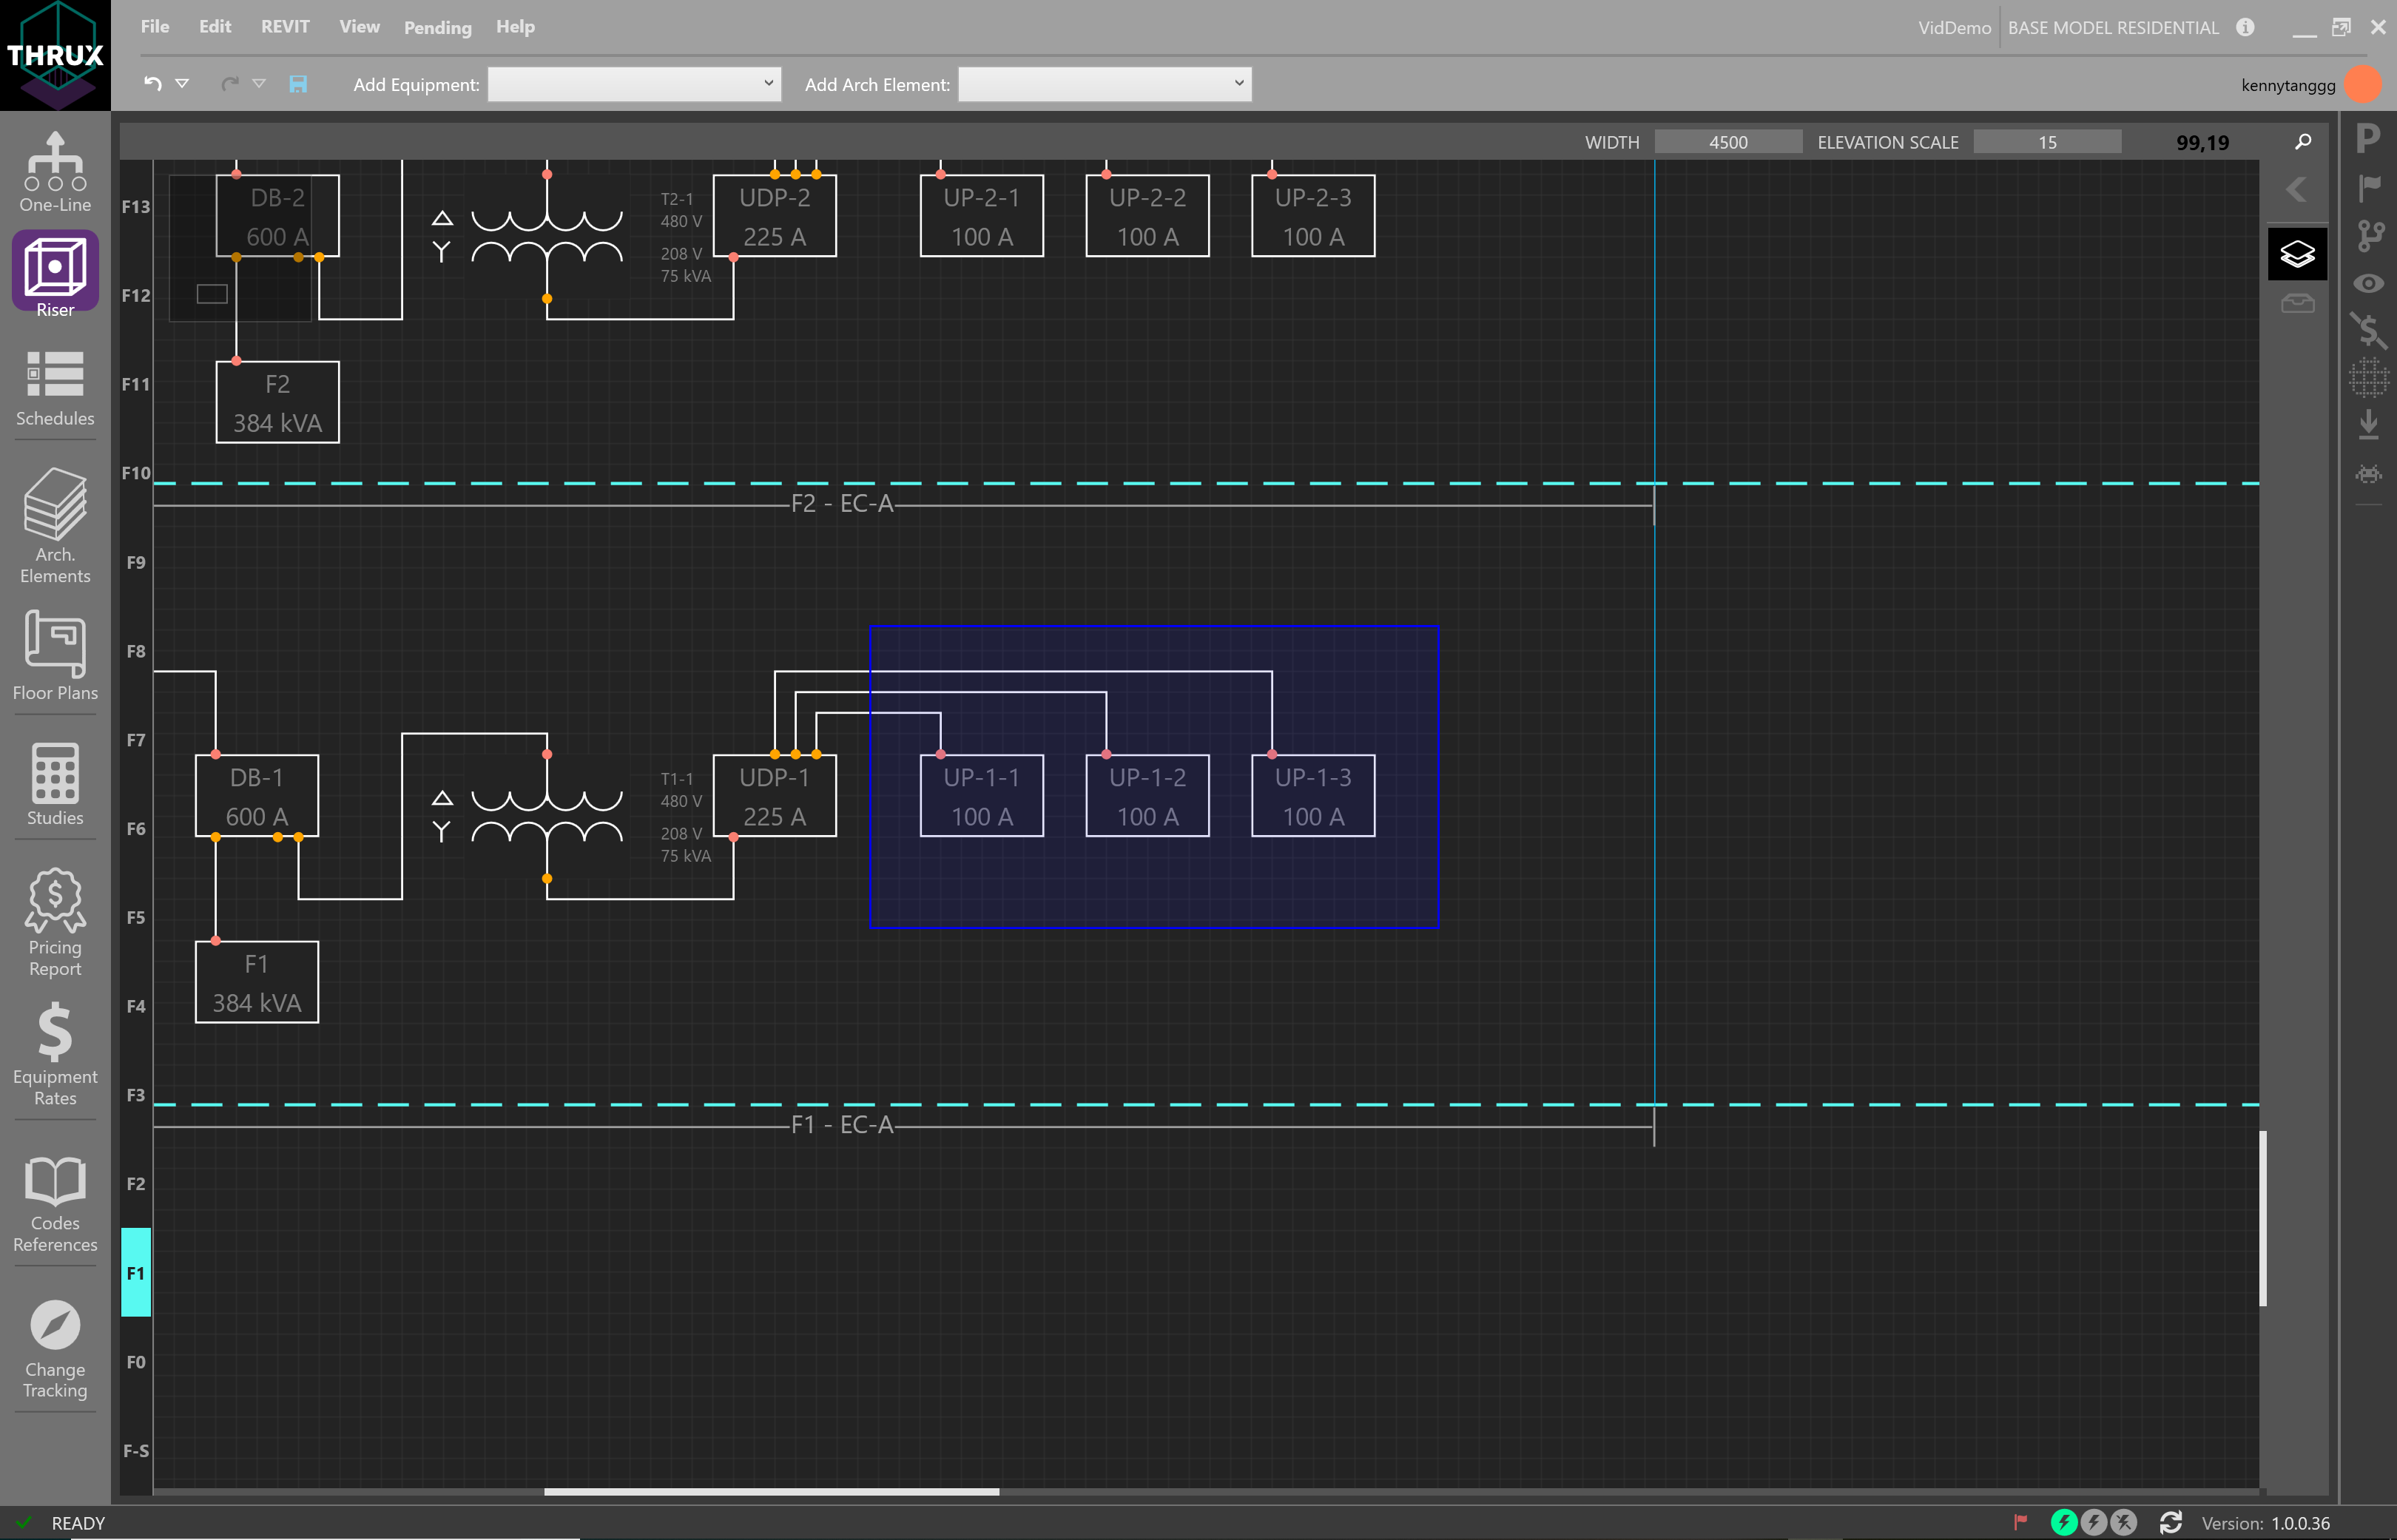This screenshot has width=2397, height=1540.
Task: Toggle the crossed-out dollar pricing icon
Action: (x=2369, y=330)
